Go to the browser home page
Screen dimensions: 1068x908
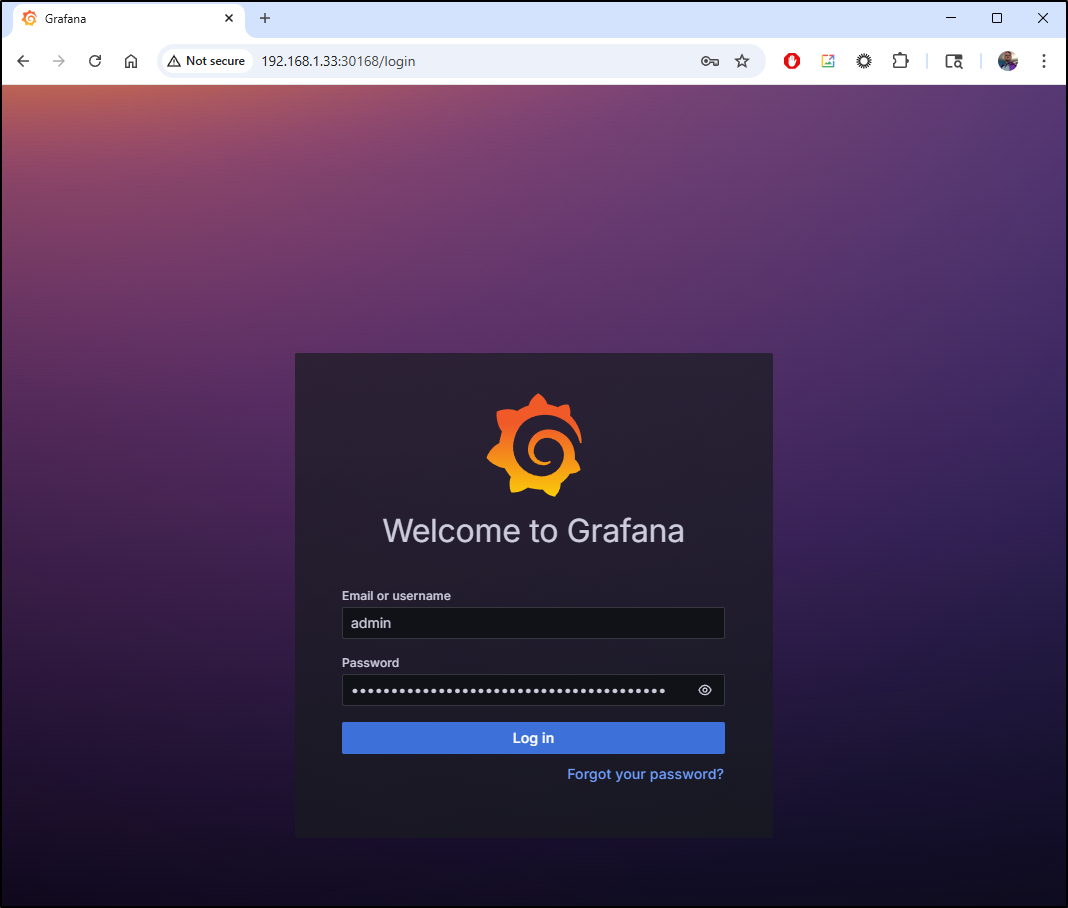click(x=131, y=61)
